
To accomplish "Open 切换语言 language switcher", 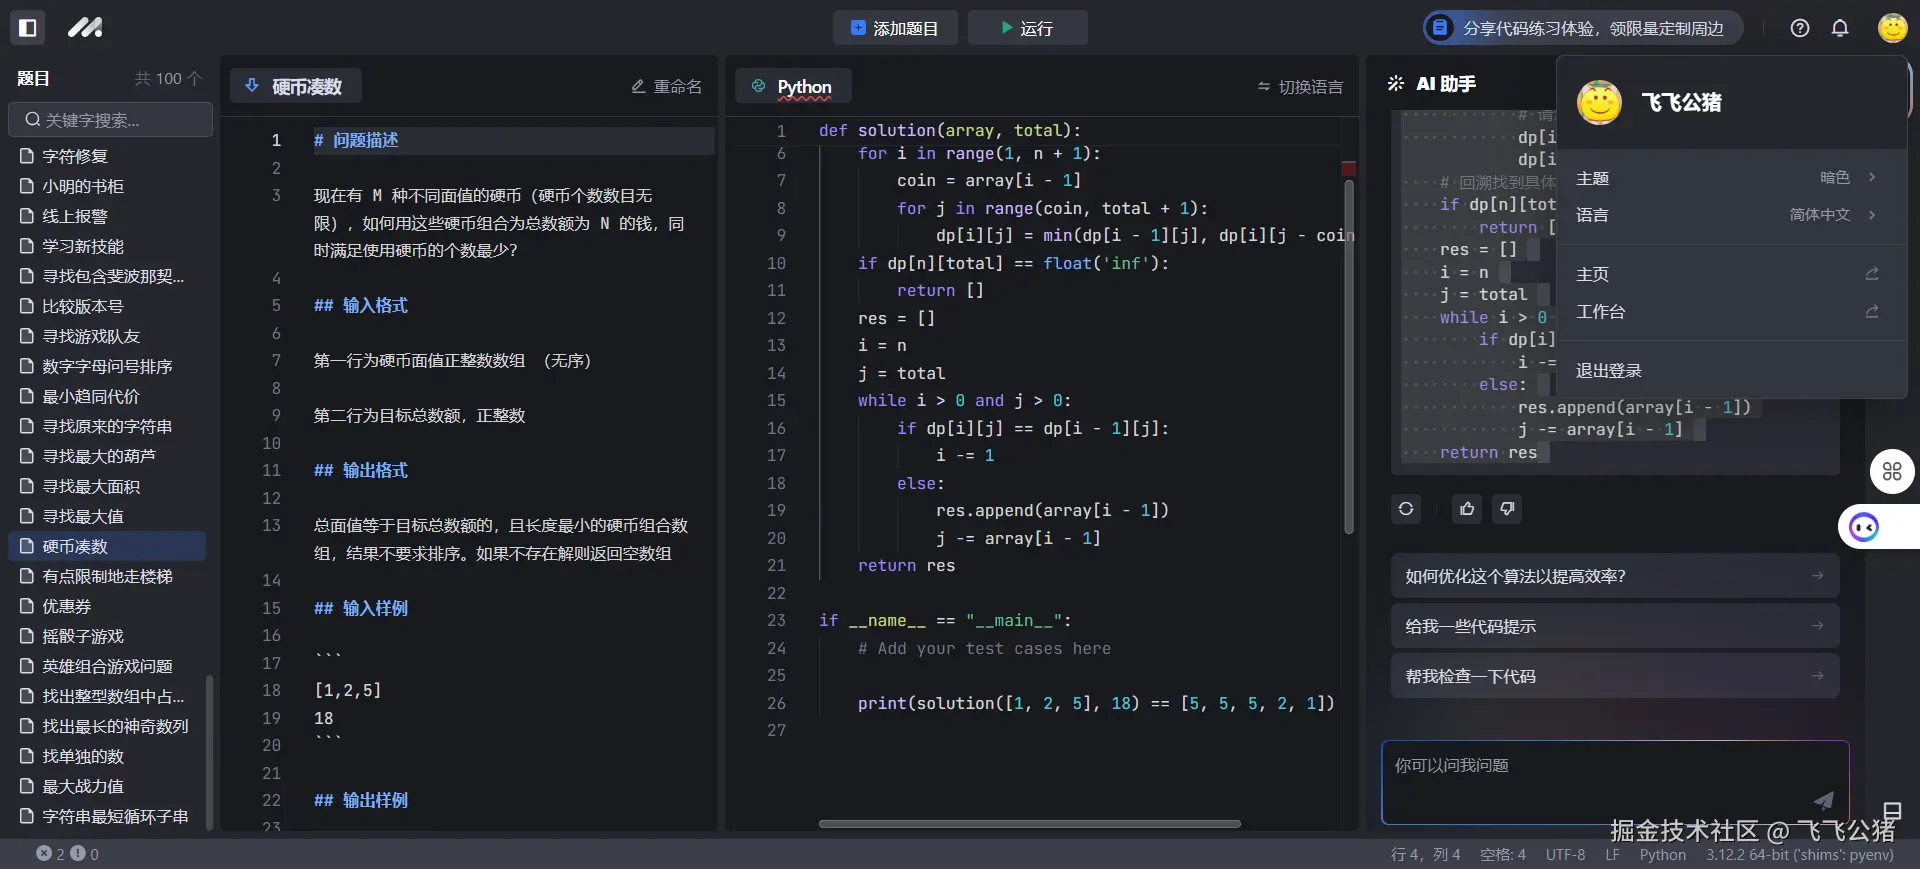I will (1300, 87).
